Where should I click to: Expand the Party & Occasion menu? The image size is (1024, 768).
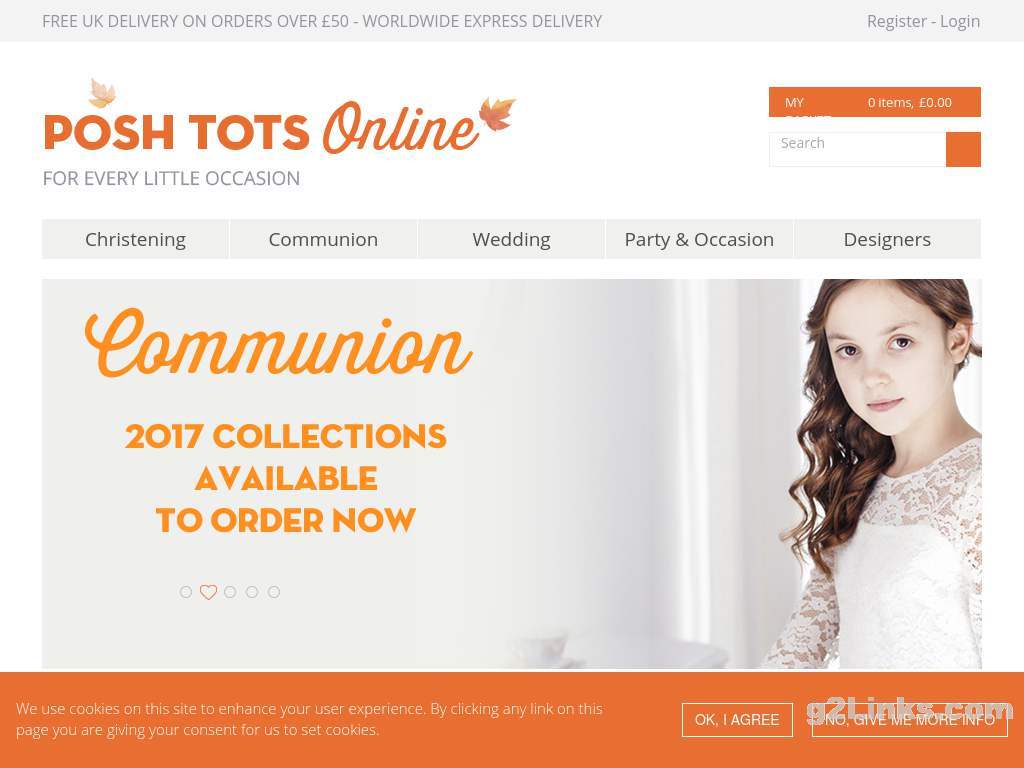coord(699,240)
